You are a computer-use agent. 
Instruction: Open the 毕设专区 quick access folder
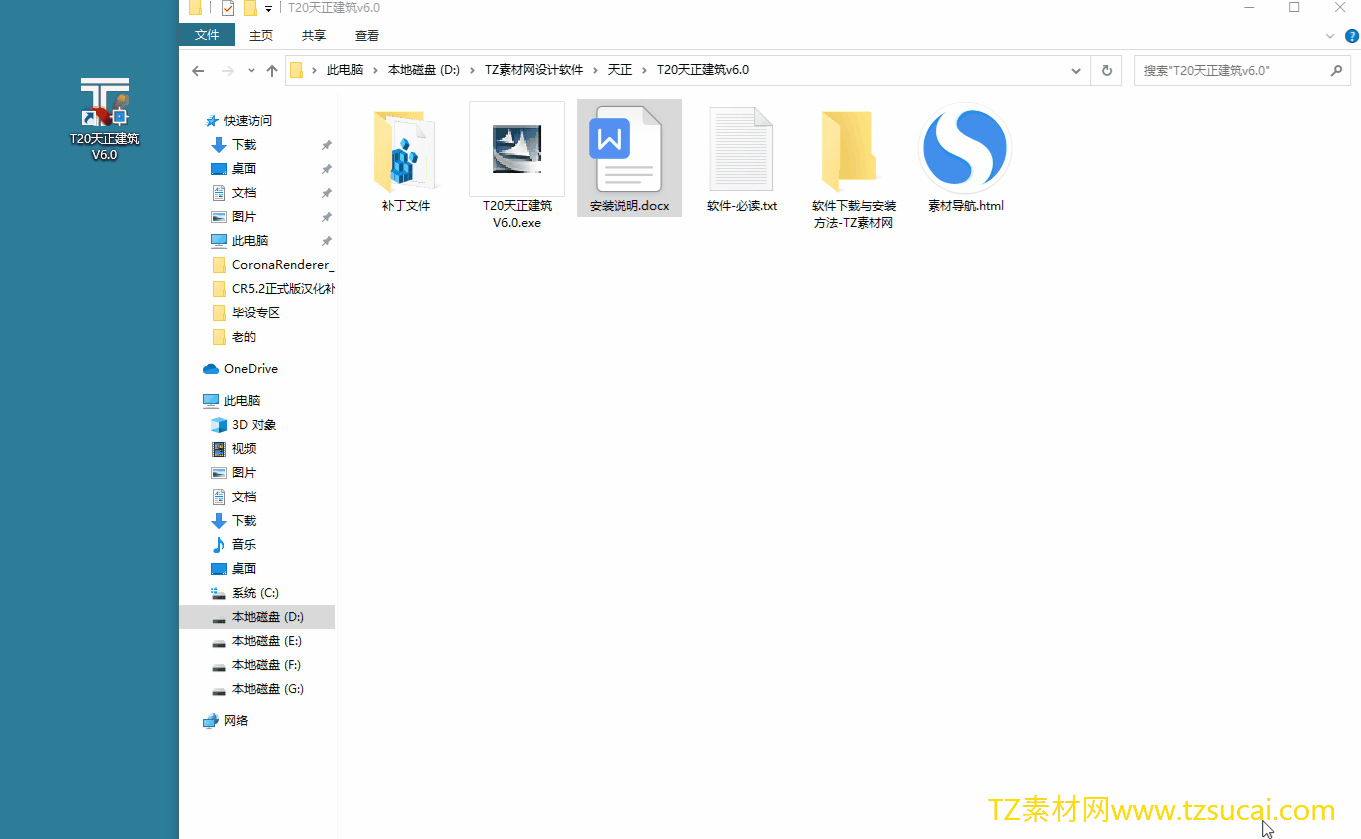[x=246, y=313]
